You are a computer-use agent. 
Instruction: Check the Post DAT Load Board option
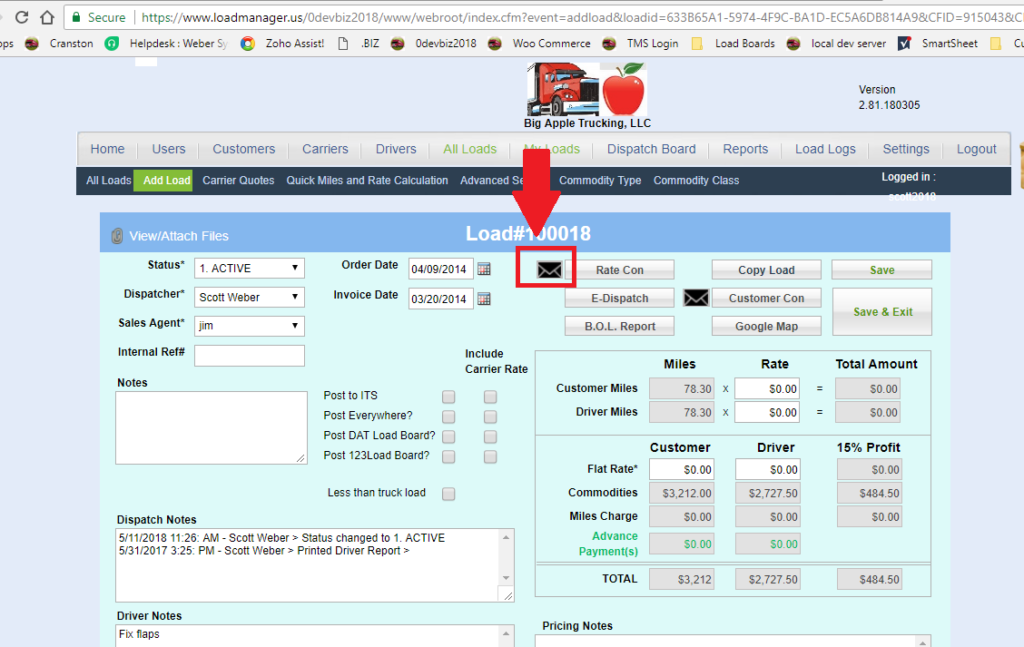point(448,436)
